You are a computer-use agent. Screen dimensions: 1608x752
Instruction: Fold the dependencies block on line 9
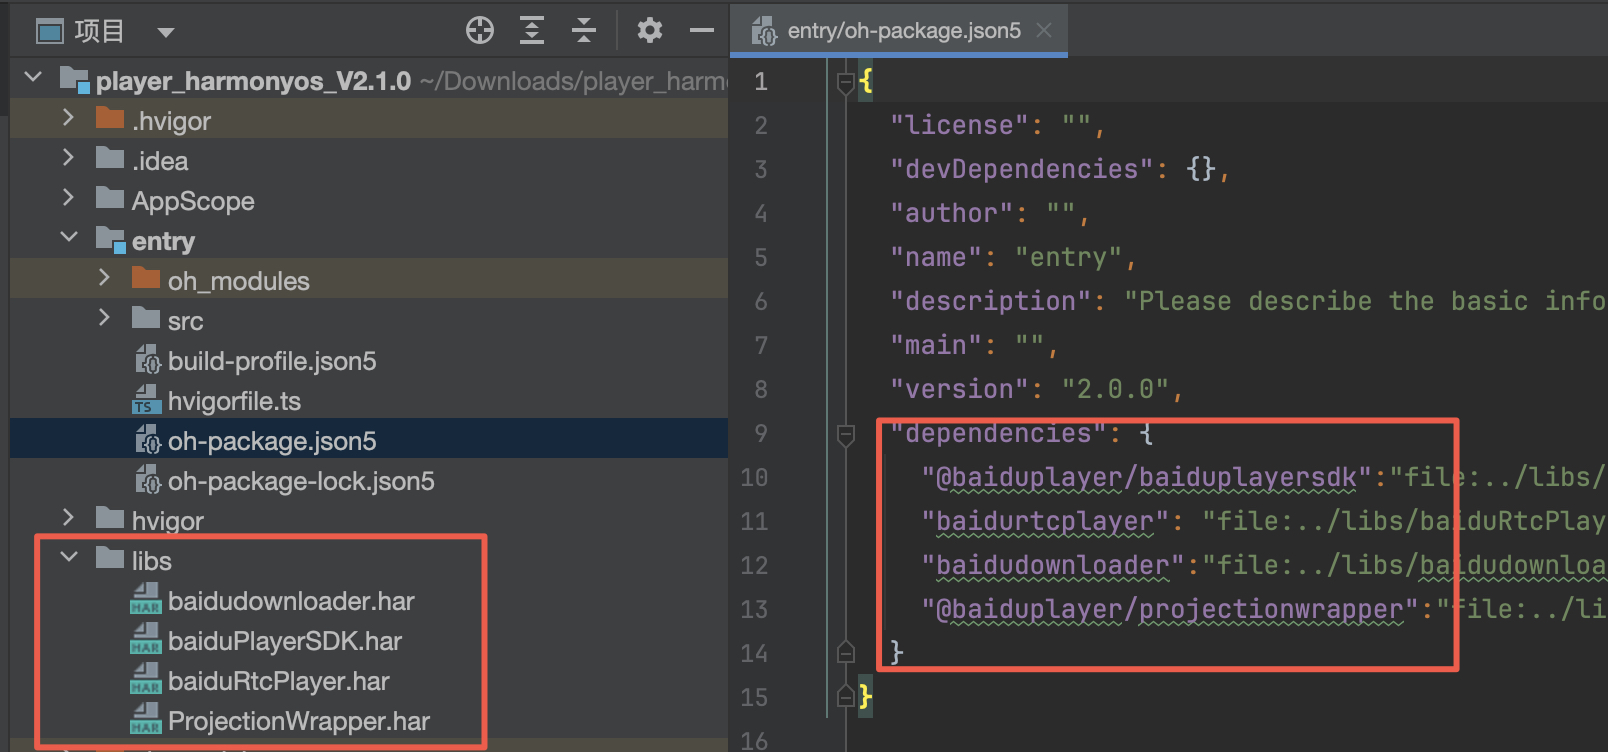tap(845, 434)
